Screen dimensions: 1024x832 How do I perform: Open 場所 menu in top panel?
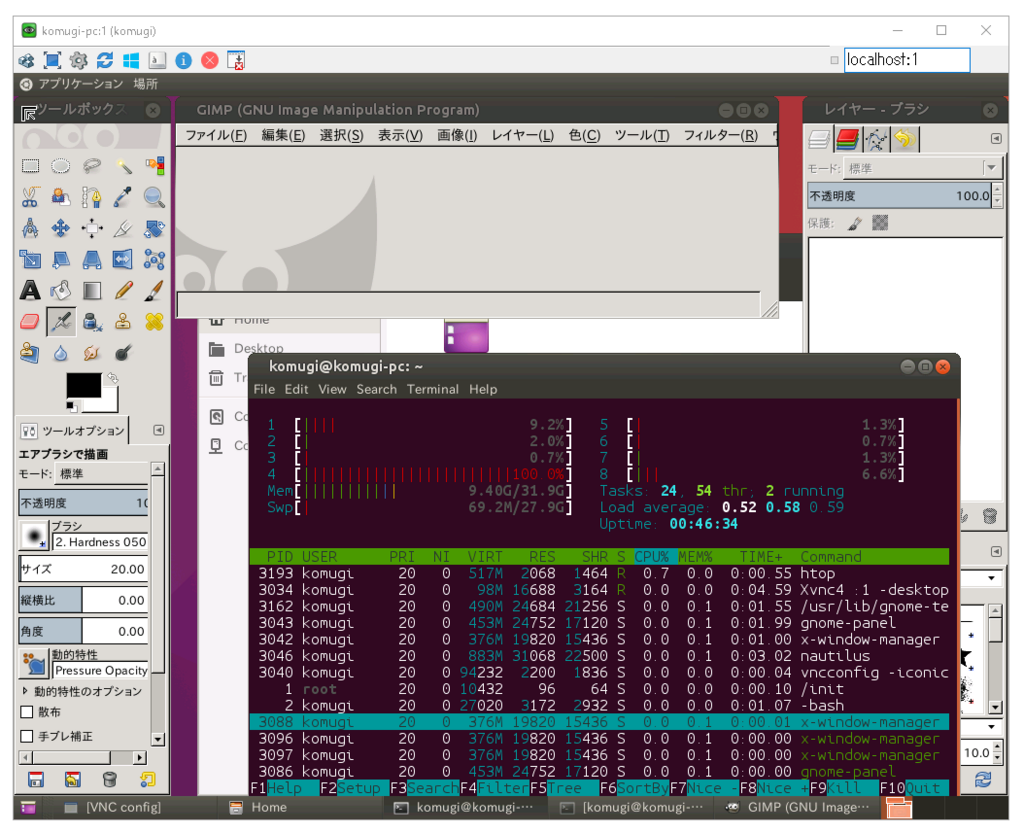[x=146, y=84]
